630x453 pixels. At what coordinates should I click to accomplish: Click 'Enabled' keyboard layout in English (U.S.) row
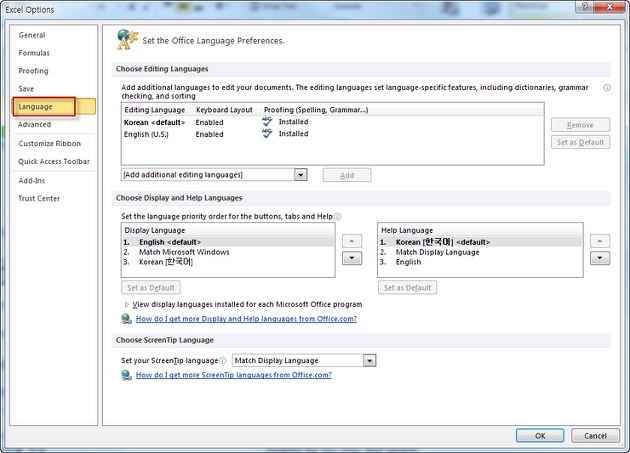209,134
